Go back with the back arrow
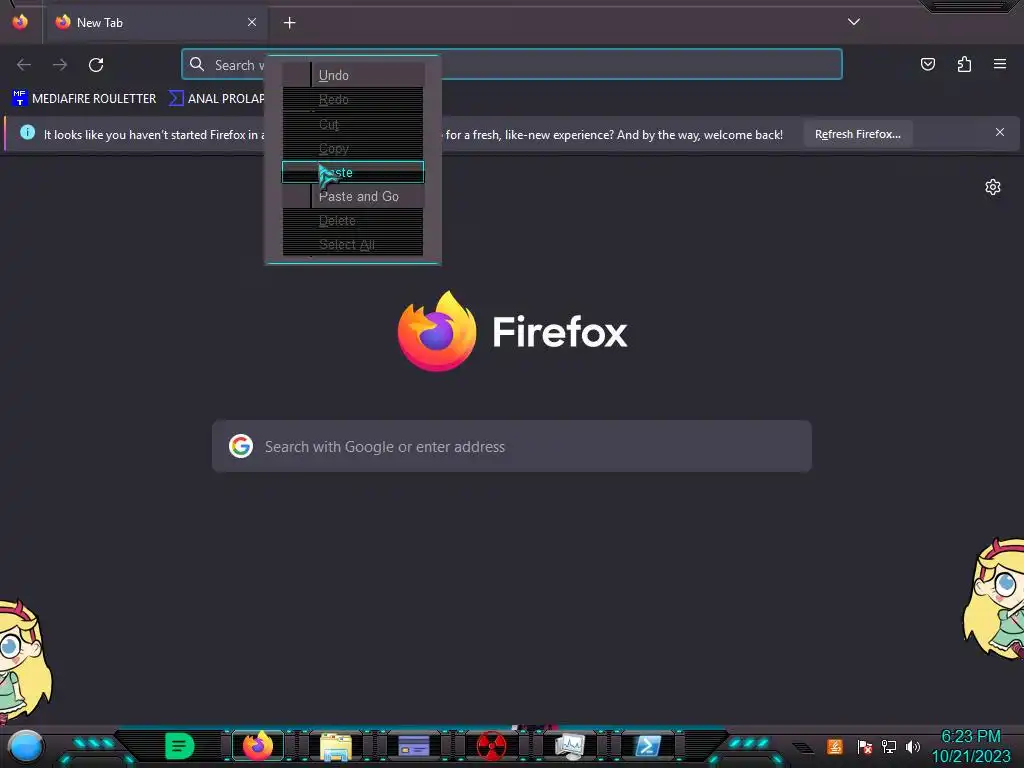Screen dimensions: 1024x768 24,65
